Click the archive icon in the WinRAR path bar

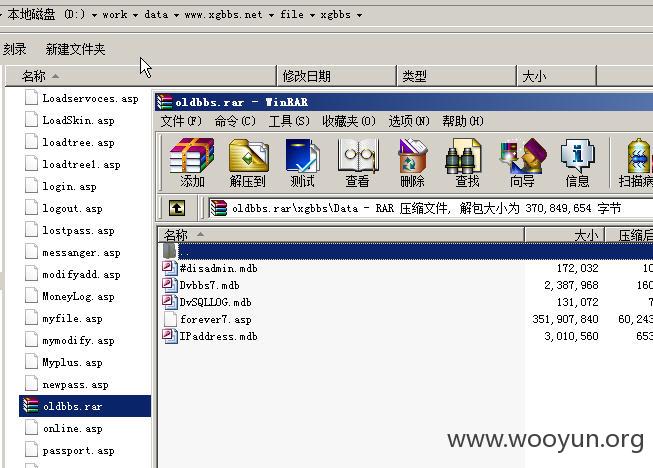(219, 208)
